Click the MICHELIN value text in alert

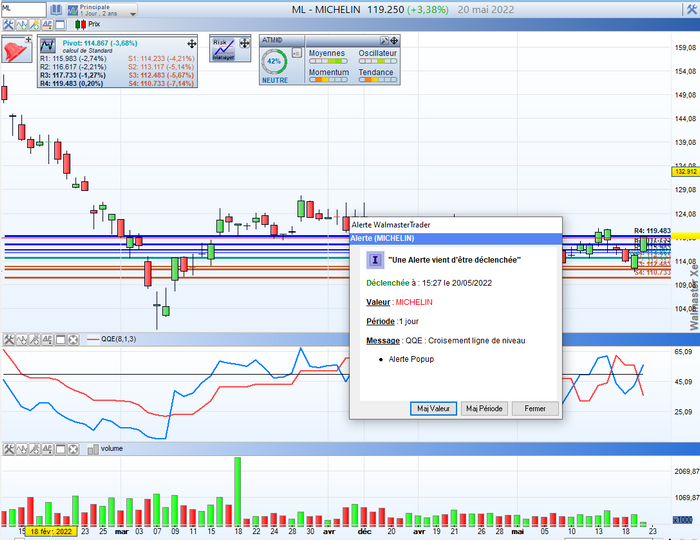(414, 302)
